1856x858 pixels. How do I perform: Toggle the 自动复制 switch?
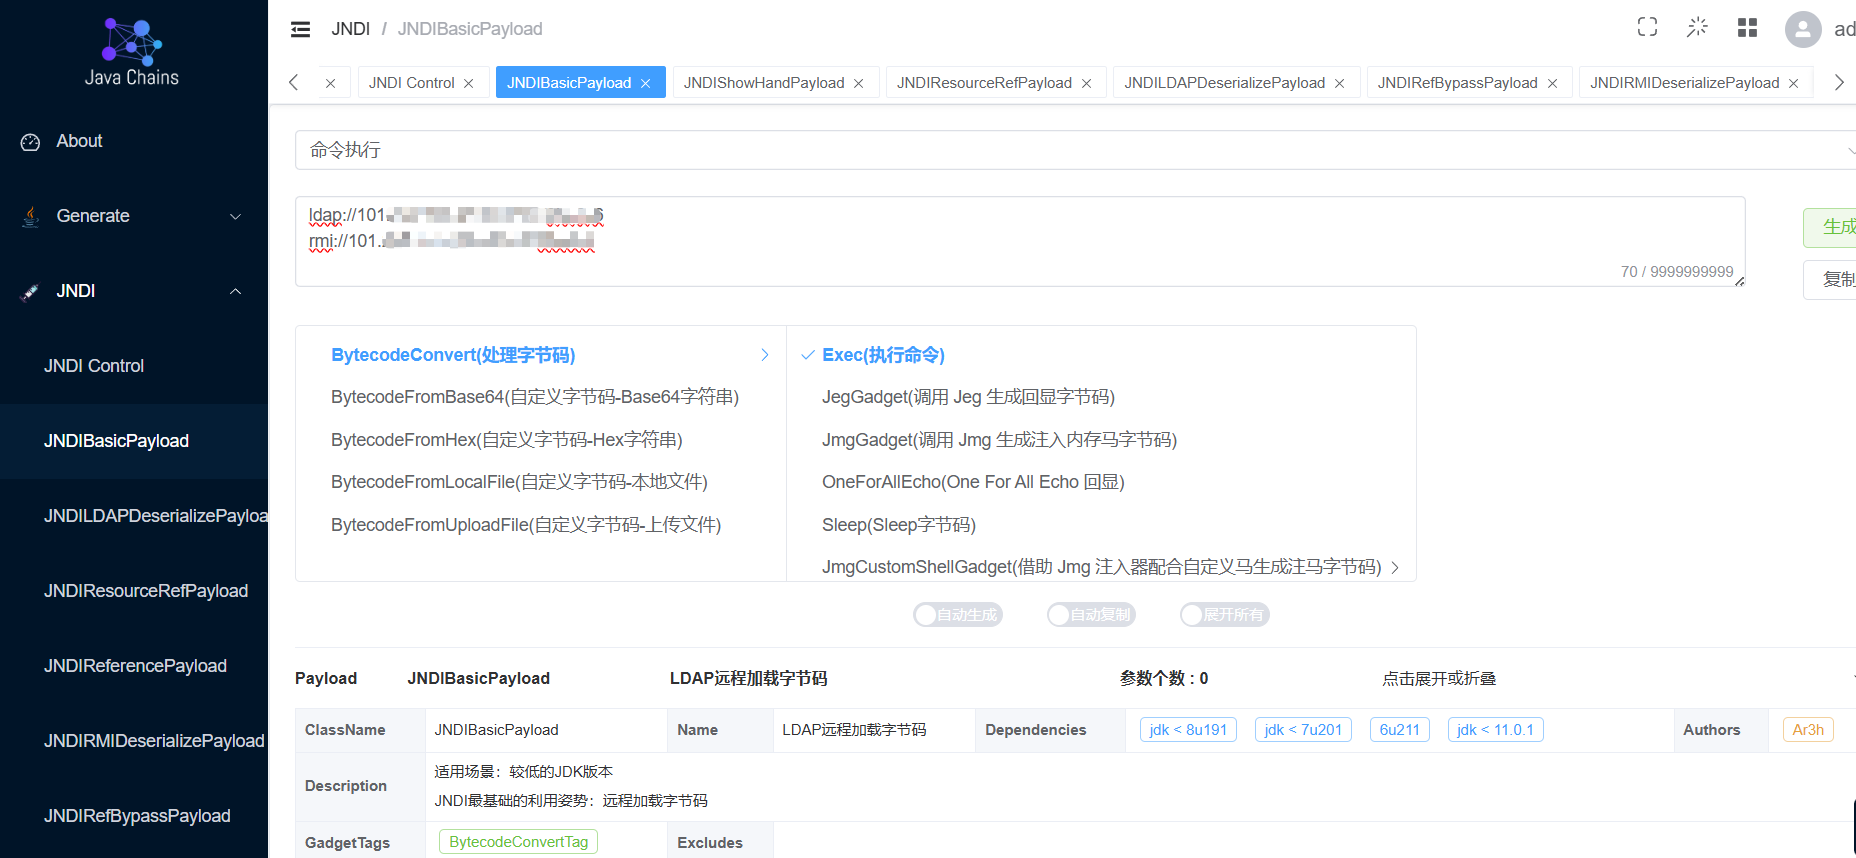click(1091, 615)
